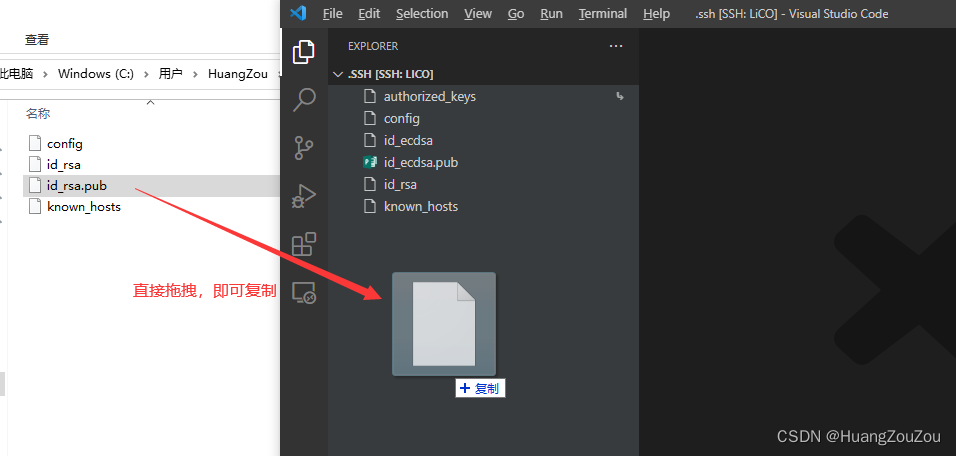The width and height of the screenshot is (956, 456).
Task: Select authorized_keys in VS Code explorer
Action: (483, 96)
